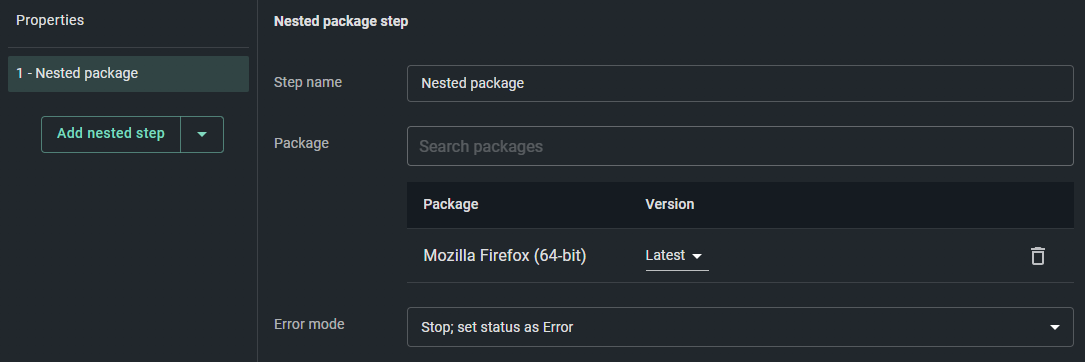Select the Mozilla Firefox (64-bit) row

coord(740,256)
